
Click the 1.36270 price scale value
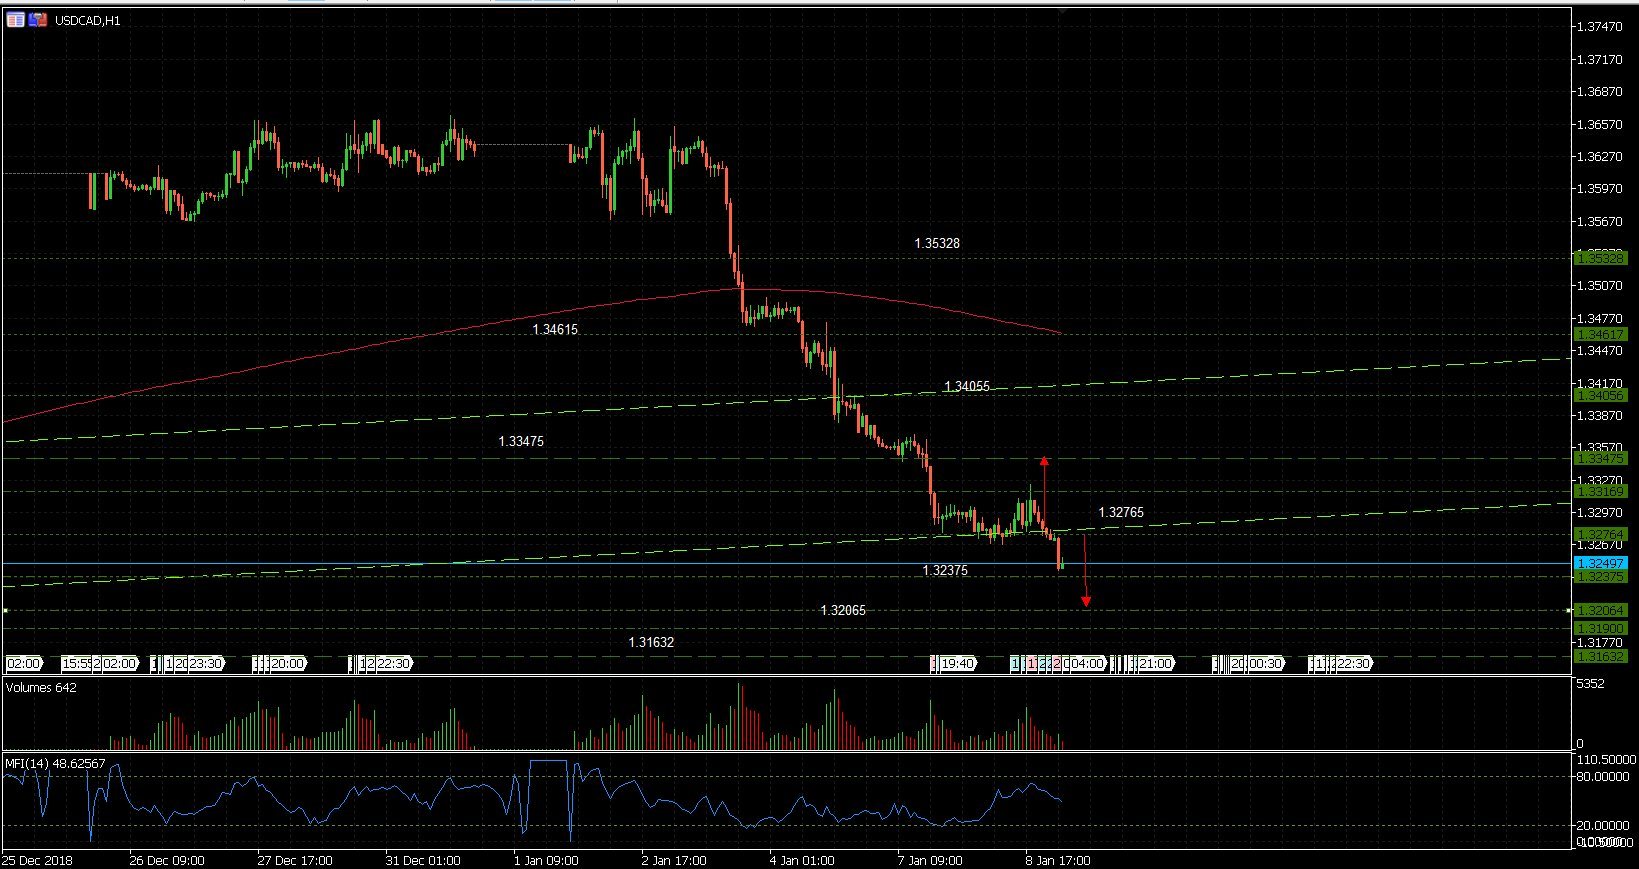pyautogui.click(x=1598, y=157)
